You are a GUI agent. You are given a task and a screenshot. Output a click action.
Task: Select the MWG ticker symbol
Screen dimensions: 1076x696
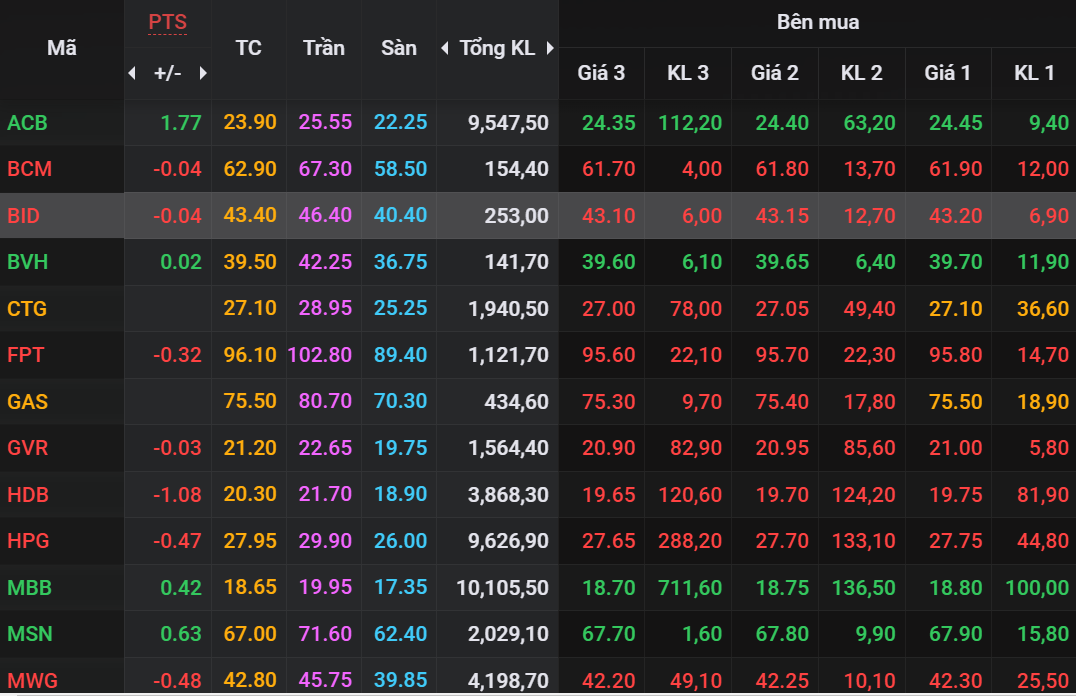coord(32,681)
